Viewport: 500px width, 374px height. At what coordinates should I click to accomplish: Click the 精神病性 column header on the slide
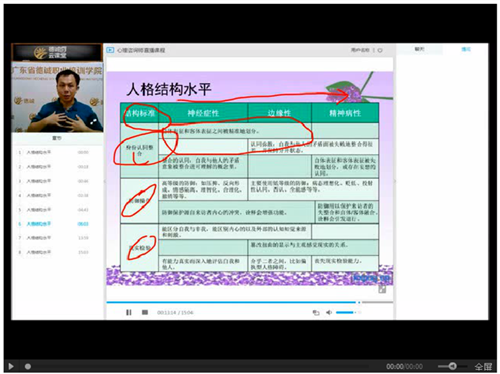pyautogui.click(x=345, y=113)
